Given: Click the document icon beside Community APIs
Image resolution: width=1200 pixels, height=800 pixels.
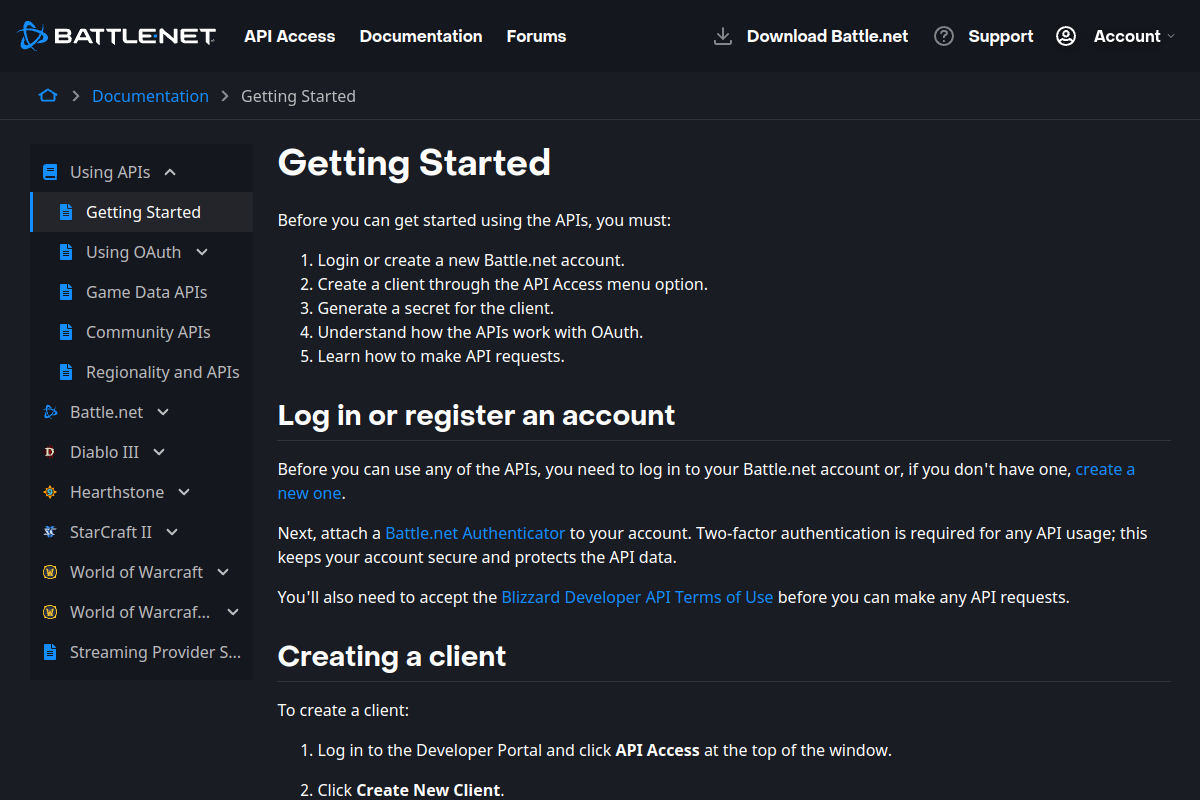Looking at the screenshot, I should (x=66, y=332).
